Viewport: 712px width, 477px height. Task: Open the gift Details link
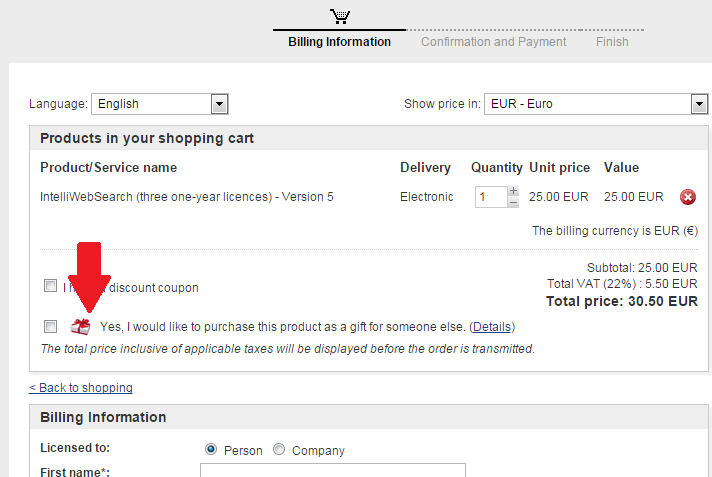click(492, 327)
